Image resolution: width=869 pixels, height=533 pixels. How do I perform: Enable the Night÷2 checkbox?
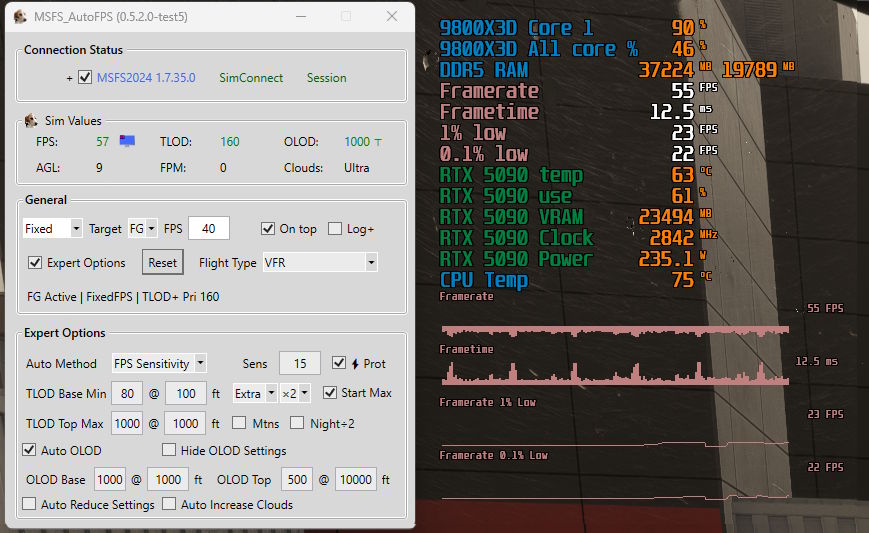[x=297, y=423]
